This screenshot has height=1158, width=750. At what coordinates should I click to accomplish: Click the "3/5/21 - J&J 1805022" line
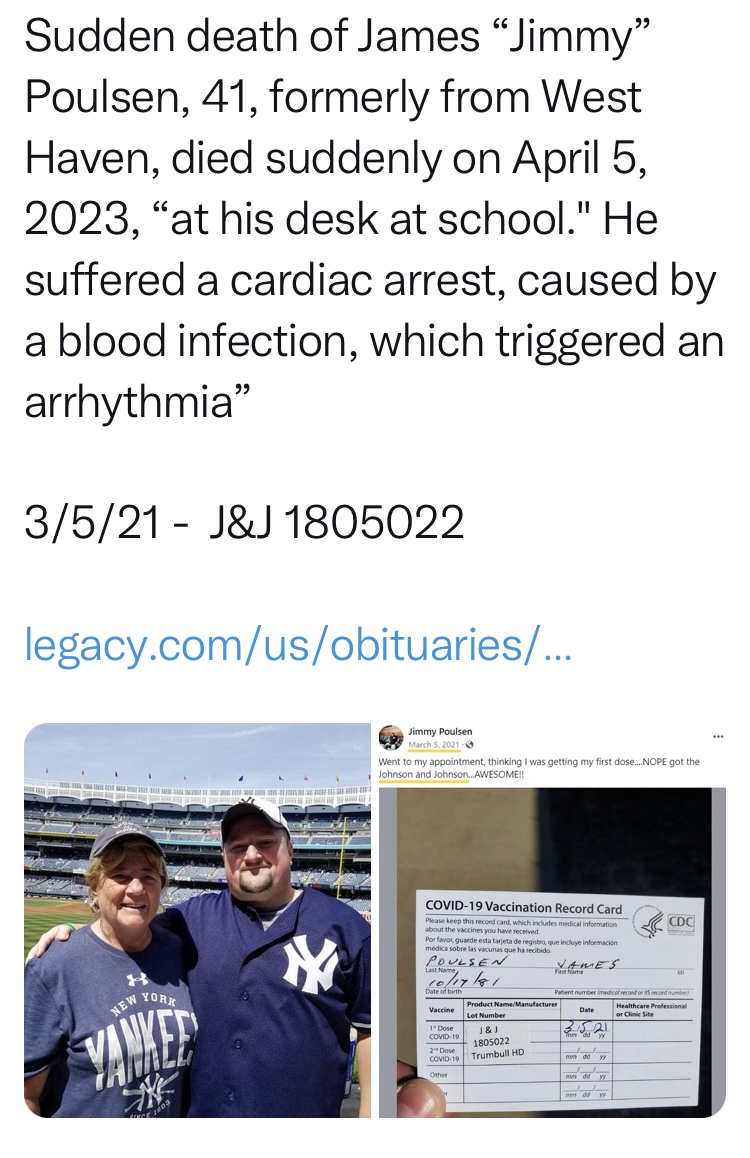point(244,521)
